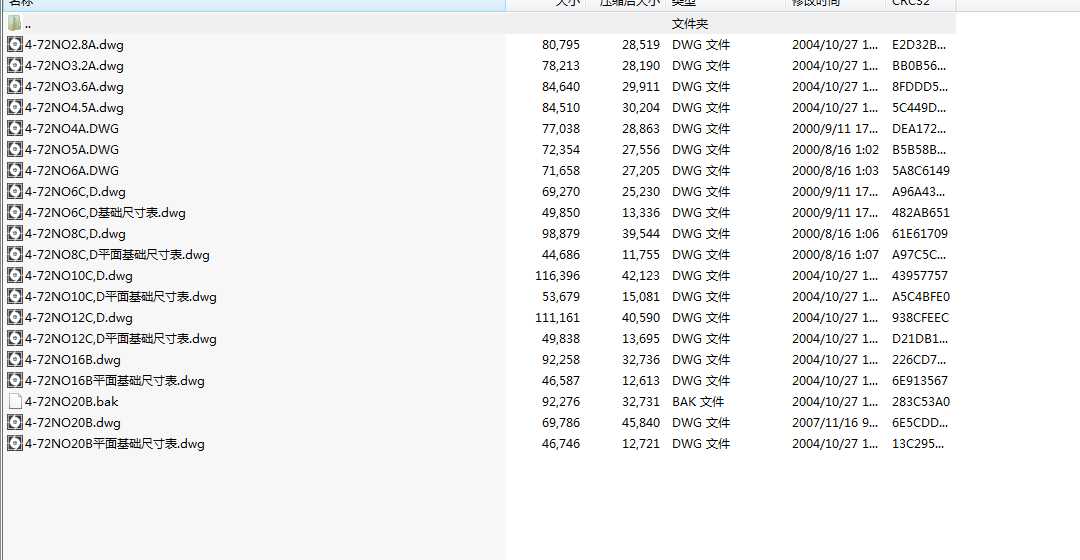Select the DWG icon of 4-72NO12C,D.dwg

tap(14, 318)
